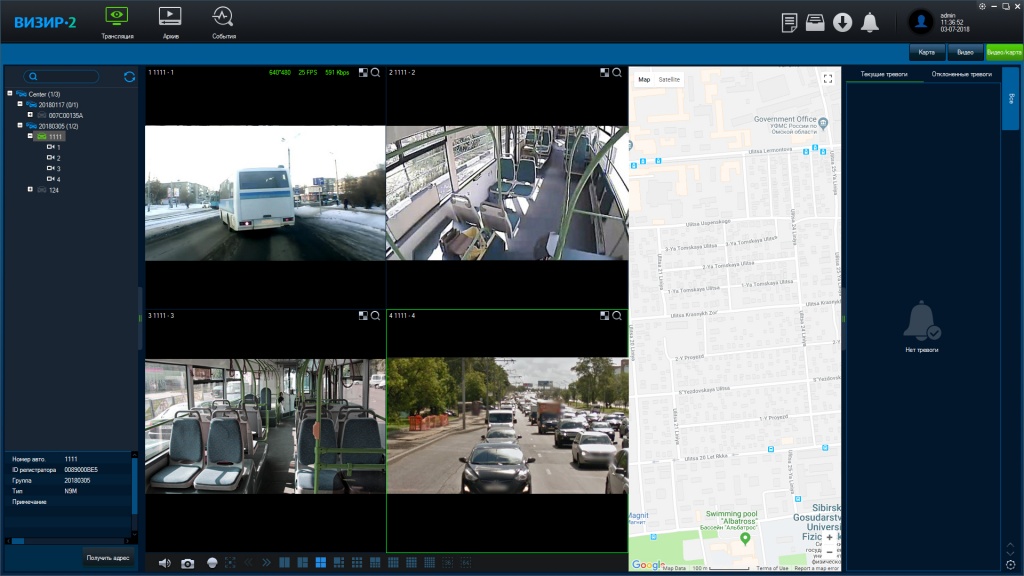Open the Архив (archive) section

[x=170, y=21]
